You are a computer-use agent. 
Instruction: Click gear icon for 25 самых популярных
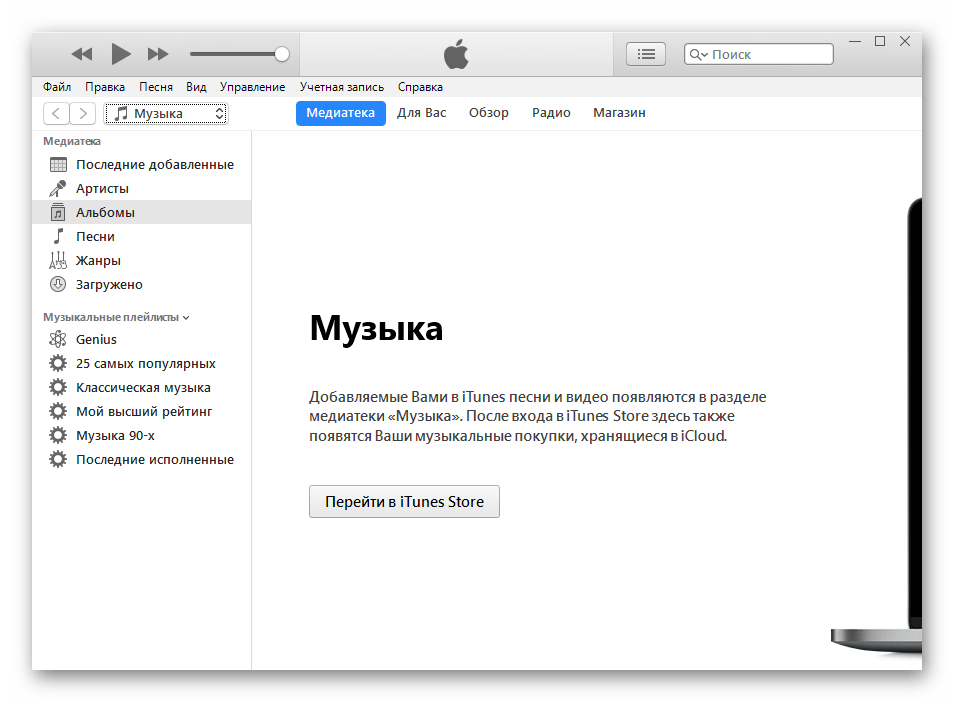[x=58, y=364]
